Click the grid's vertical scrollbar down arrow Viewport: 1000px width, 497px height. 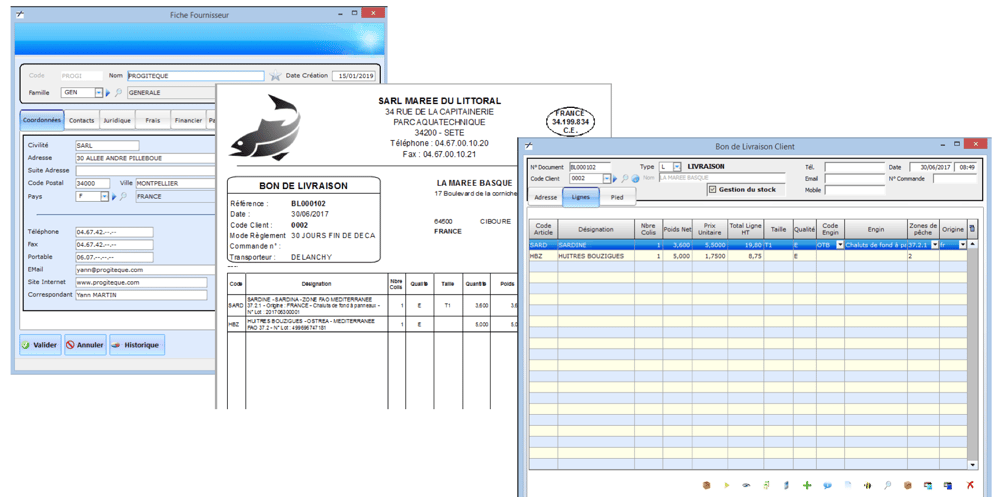973,465
